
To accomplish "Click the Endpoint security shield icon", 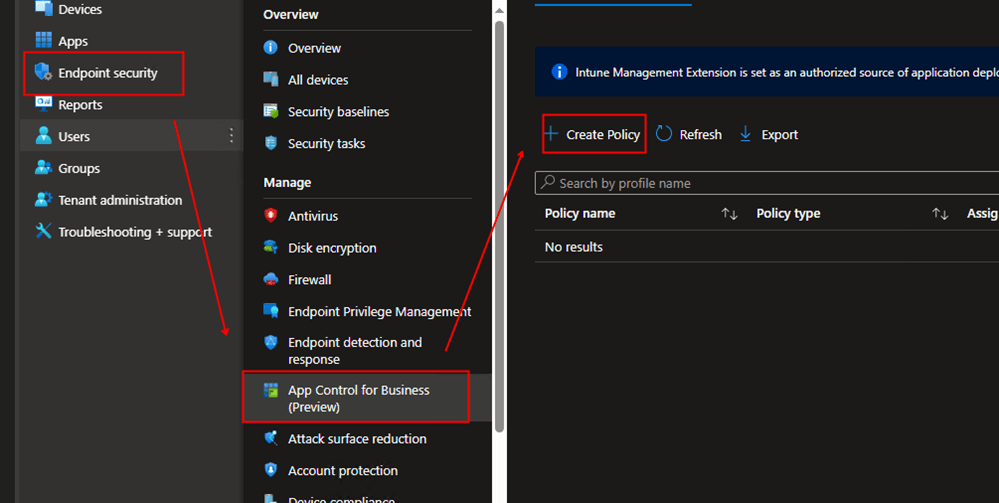I will pos(43,72).
